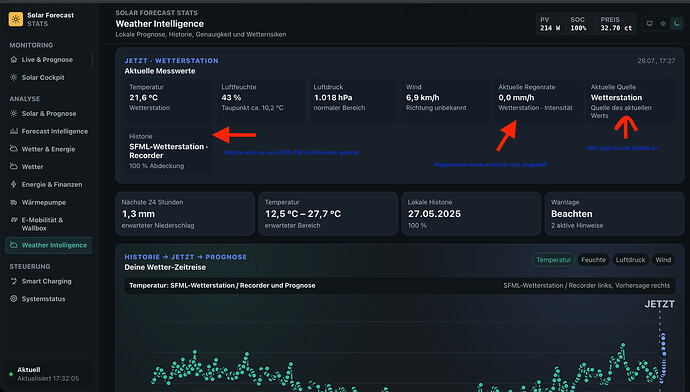Click the Wind 6,9 km/h card
This screenshot has width=690, height=392.
[x=445, y=100]
